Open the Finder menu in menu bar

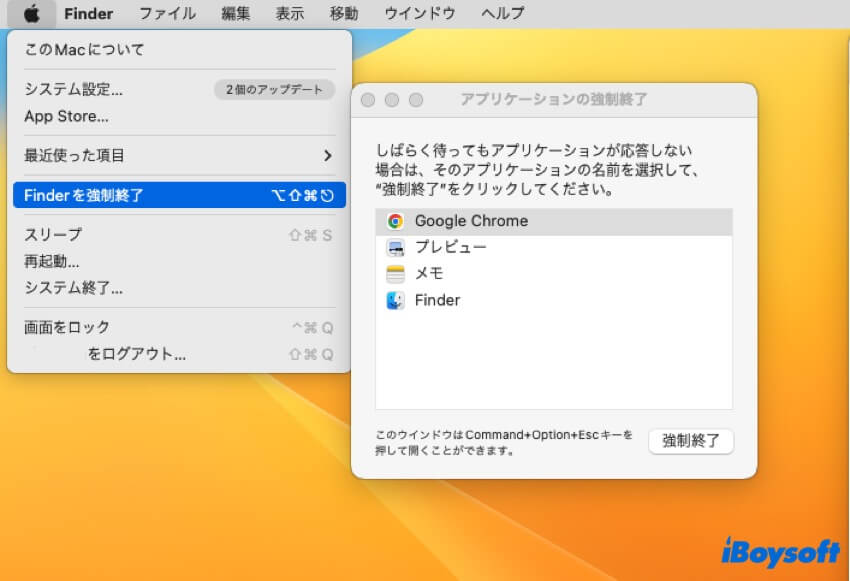point(88,14)
